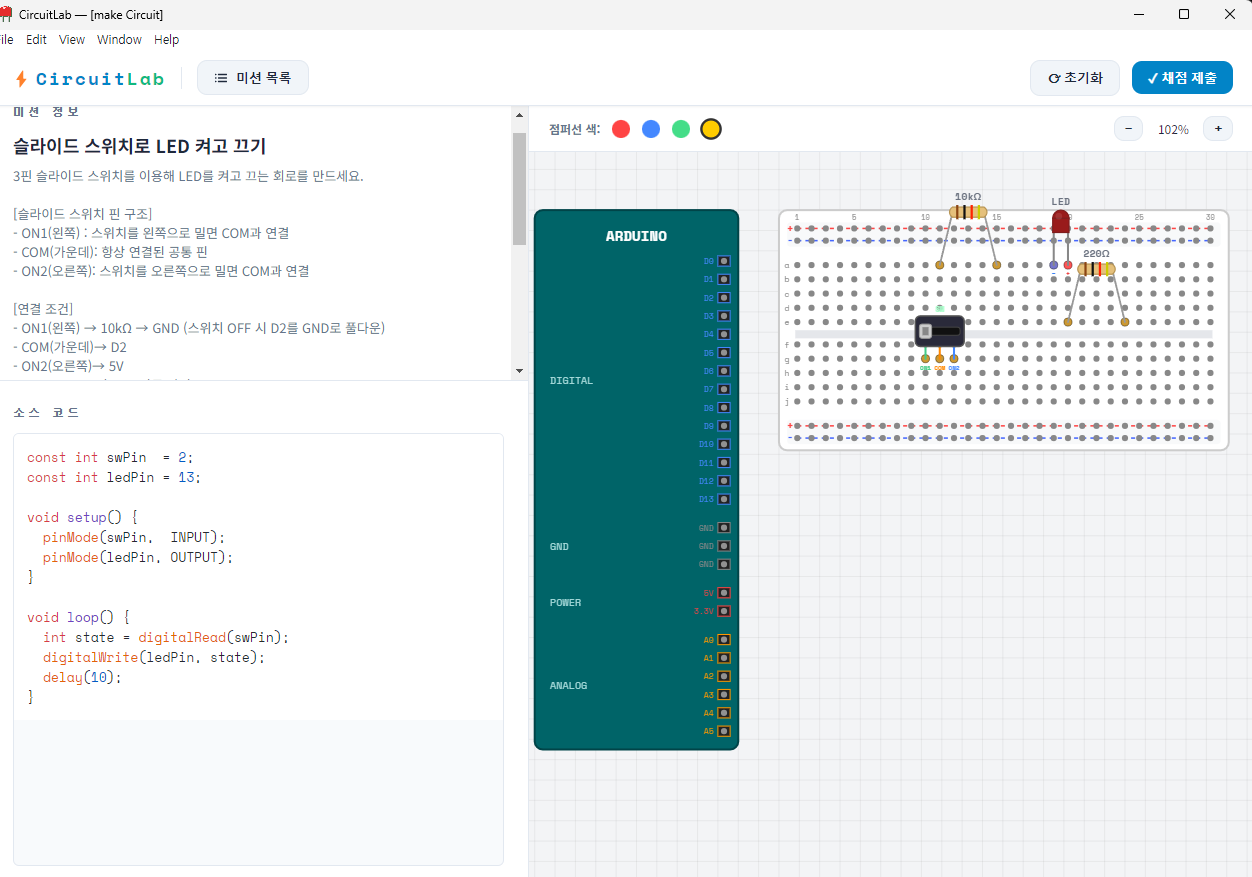Click the Arduino D3 pin socket
The width and height of the screenshot is (1252, 877).
[x=724, y=316]
